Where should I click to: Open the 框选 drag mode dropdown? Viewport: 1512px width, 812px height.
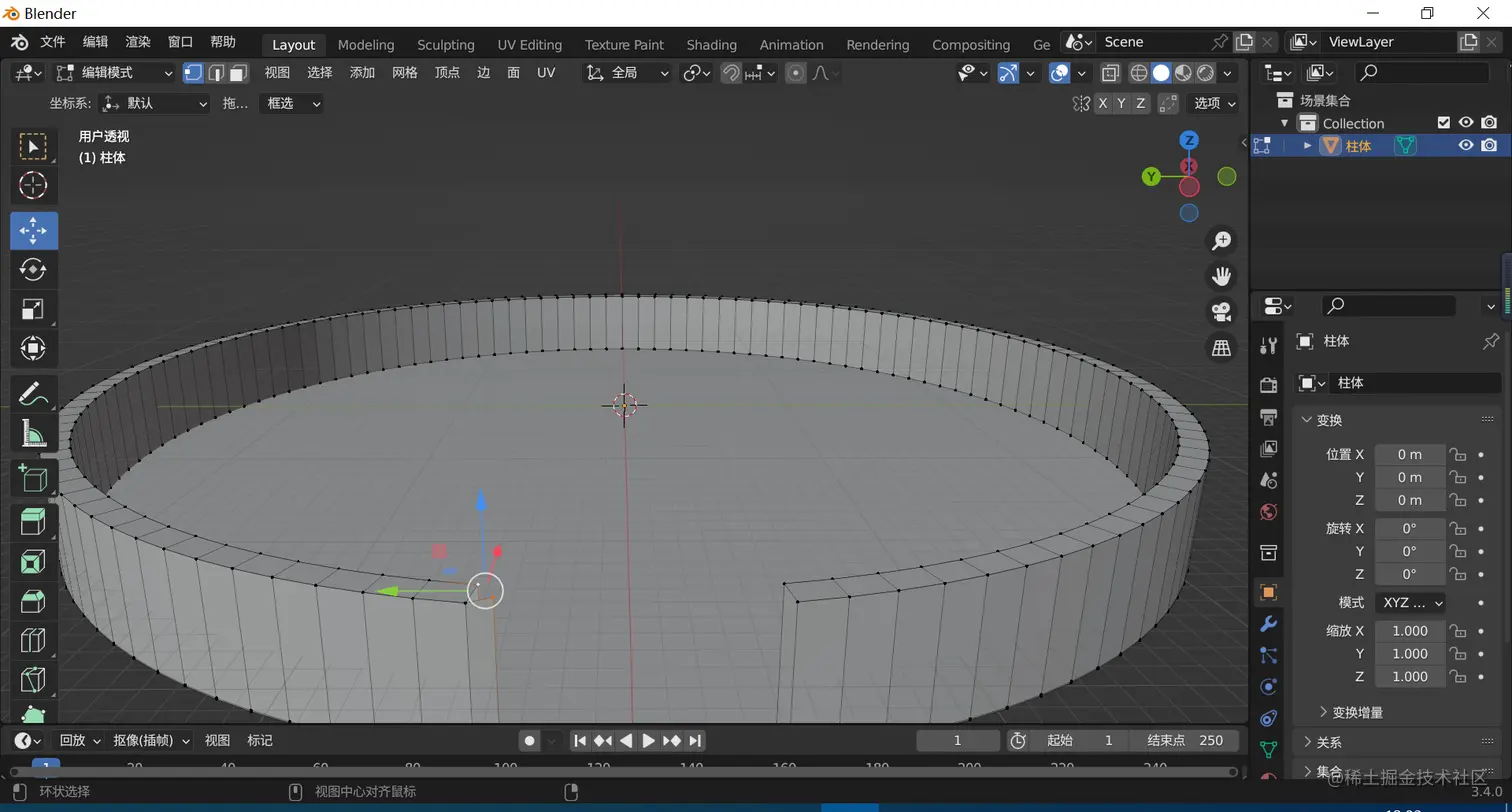pyautogui.click(x=291, y=103)
